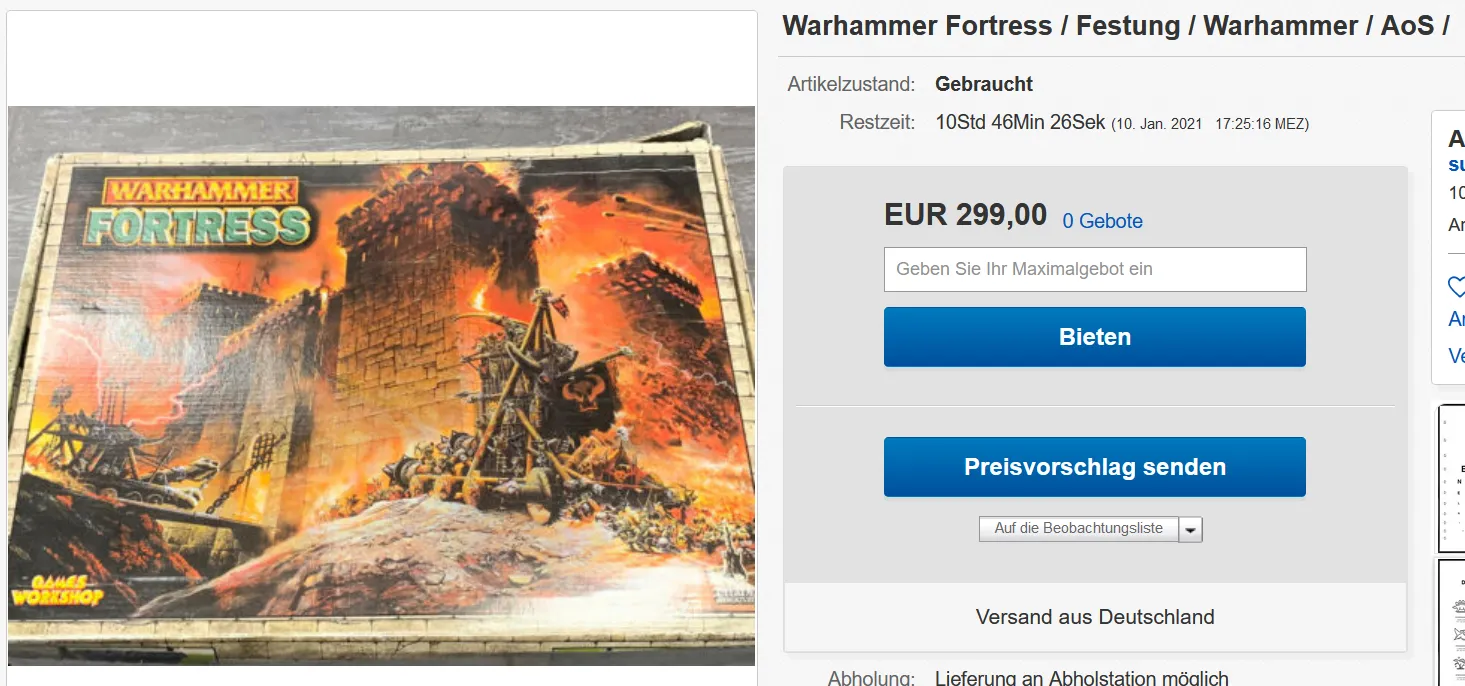This screenshot has width=1465, height=686.
Task: Click the Restzeit countdown timer text
Action: coord(1020,123)
